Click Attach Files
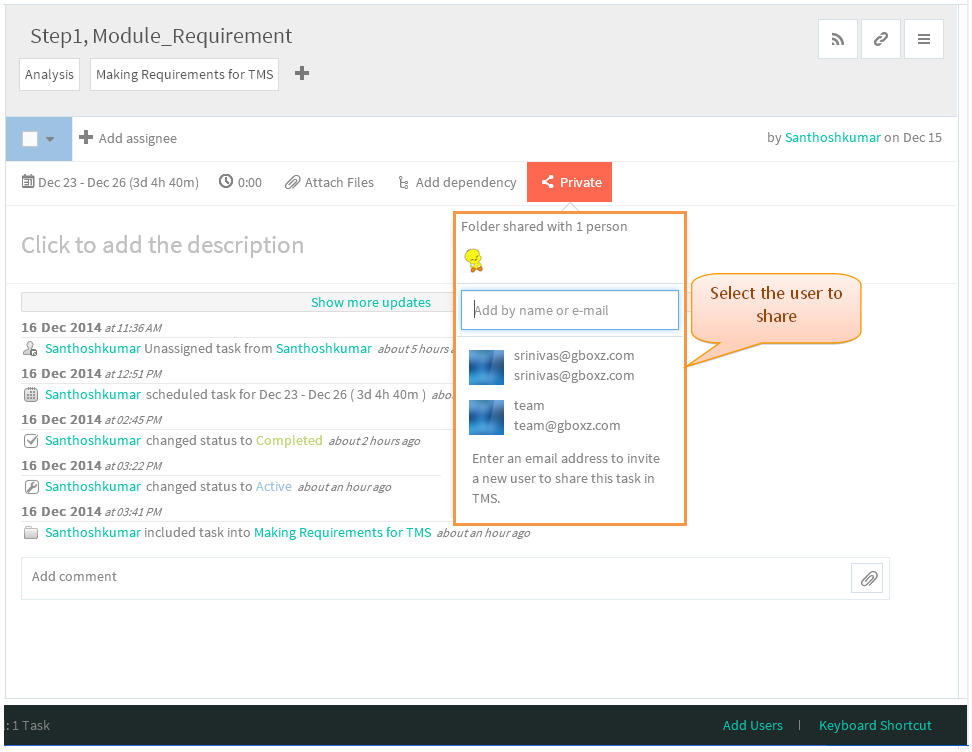The width and height of the screenshot is (972, 752). (x=329, y=182)
